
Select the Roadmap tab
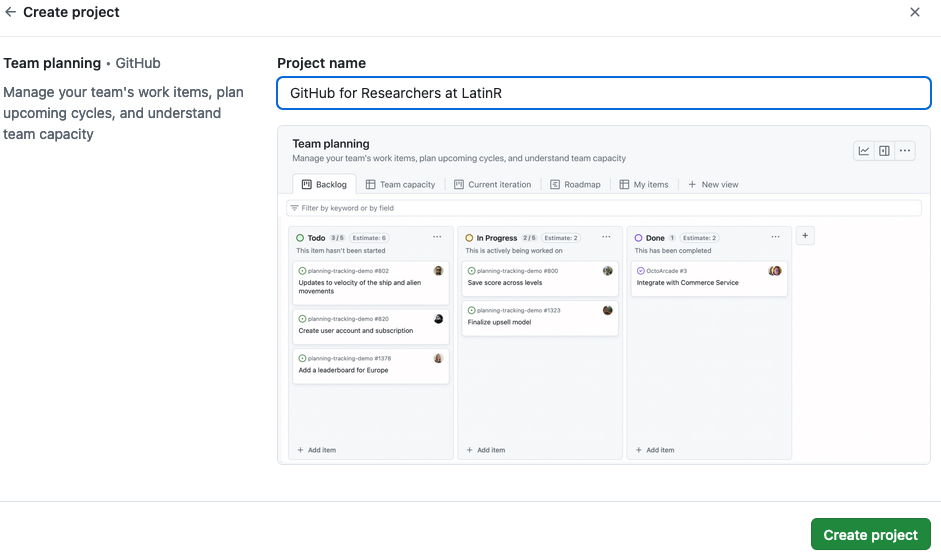tap(576, 185)
